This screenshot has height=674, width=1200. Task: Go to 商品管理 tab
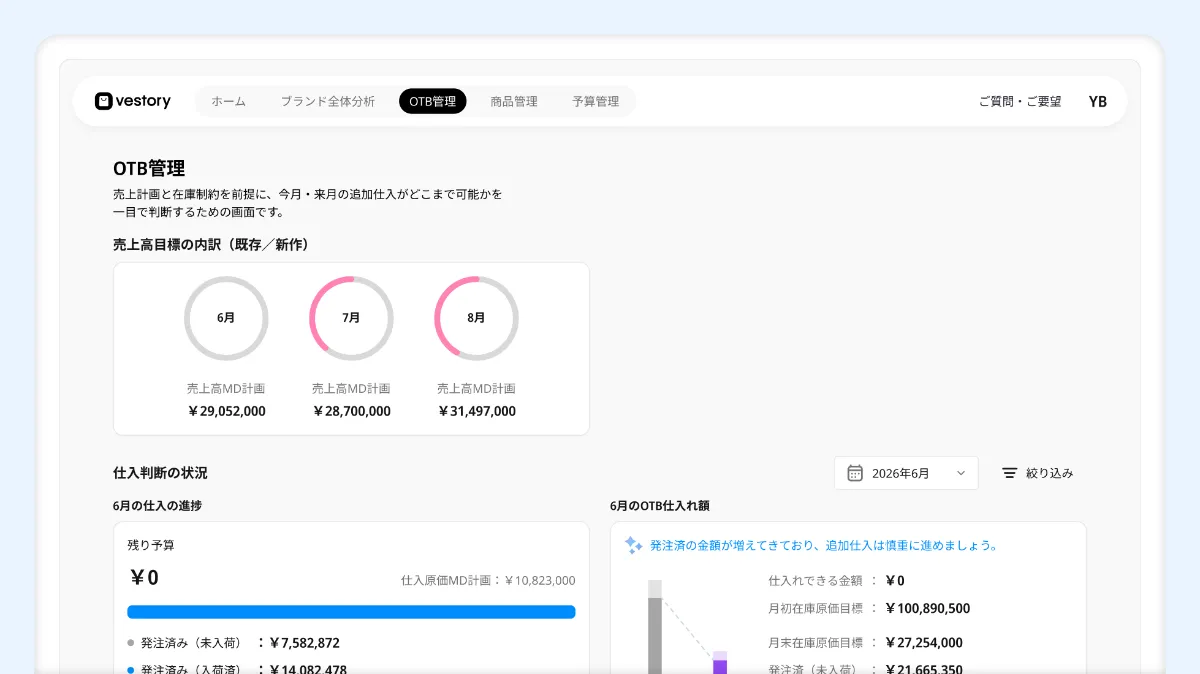point(514,101)
